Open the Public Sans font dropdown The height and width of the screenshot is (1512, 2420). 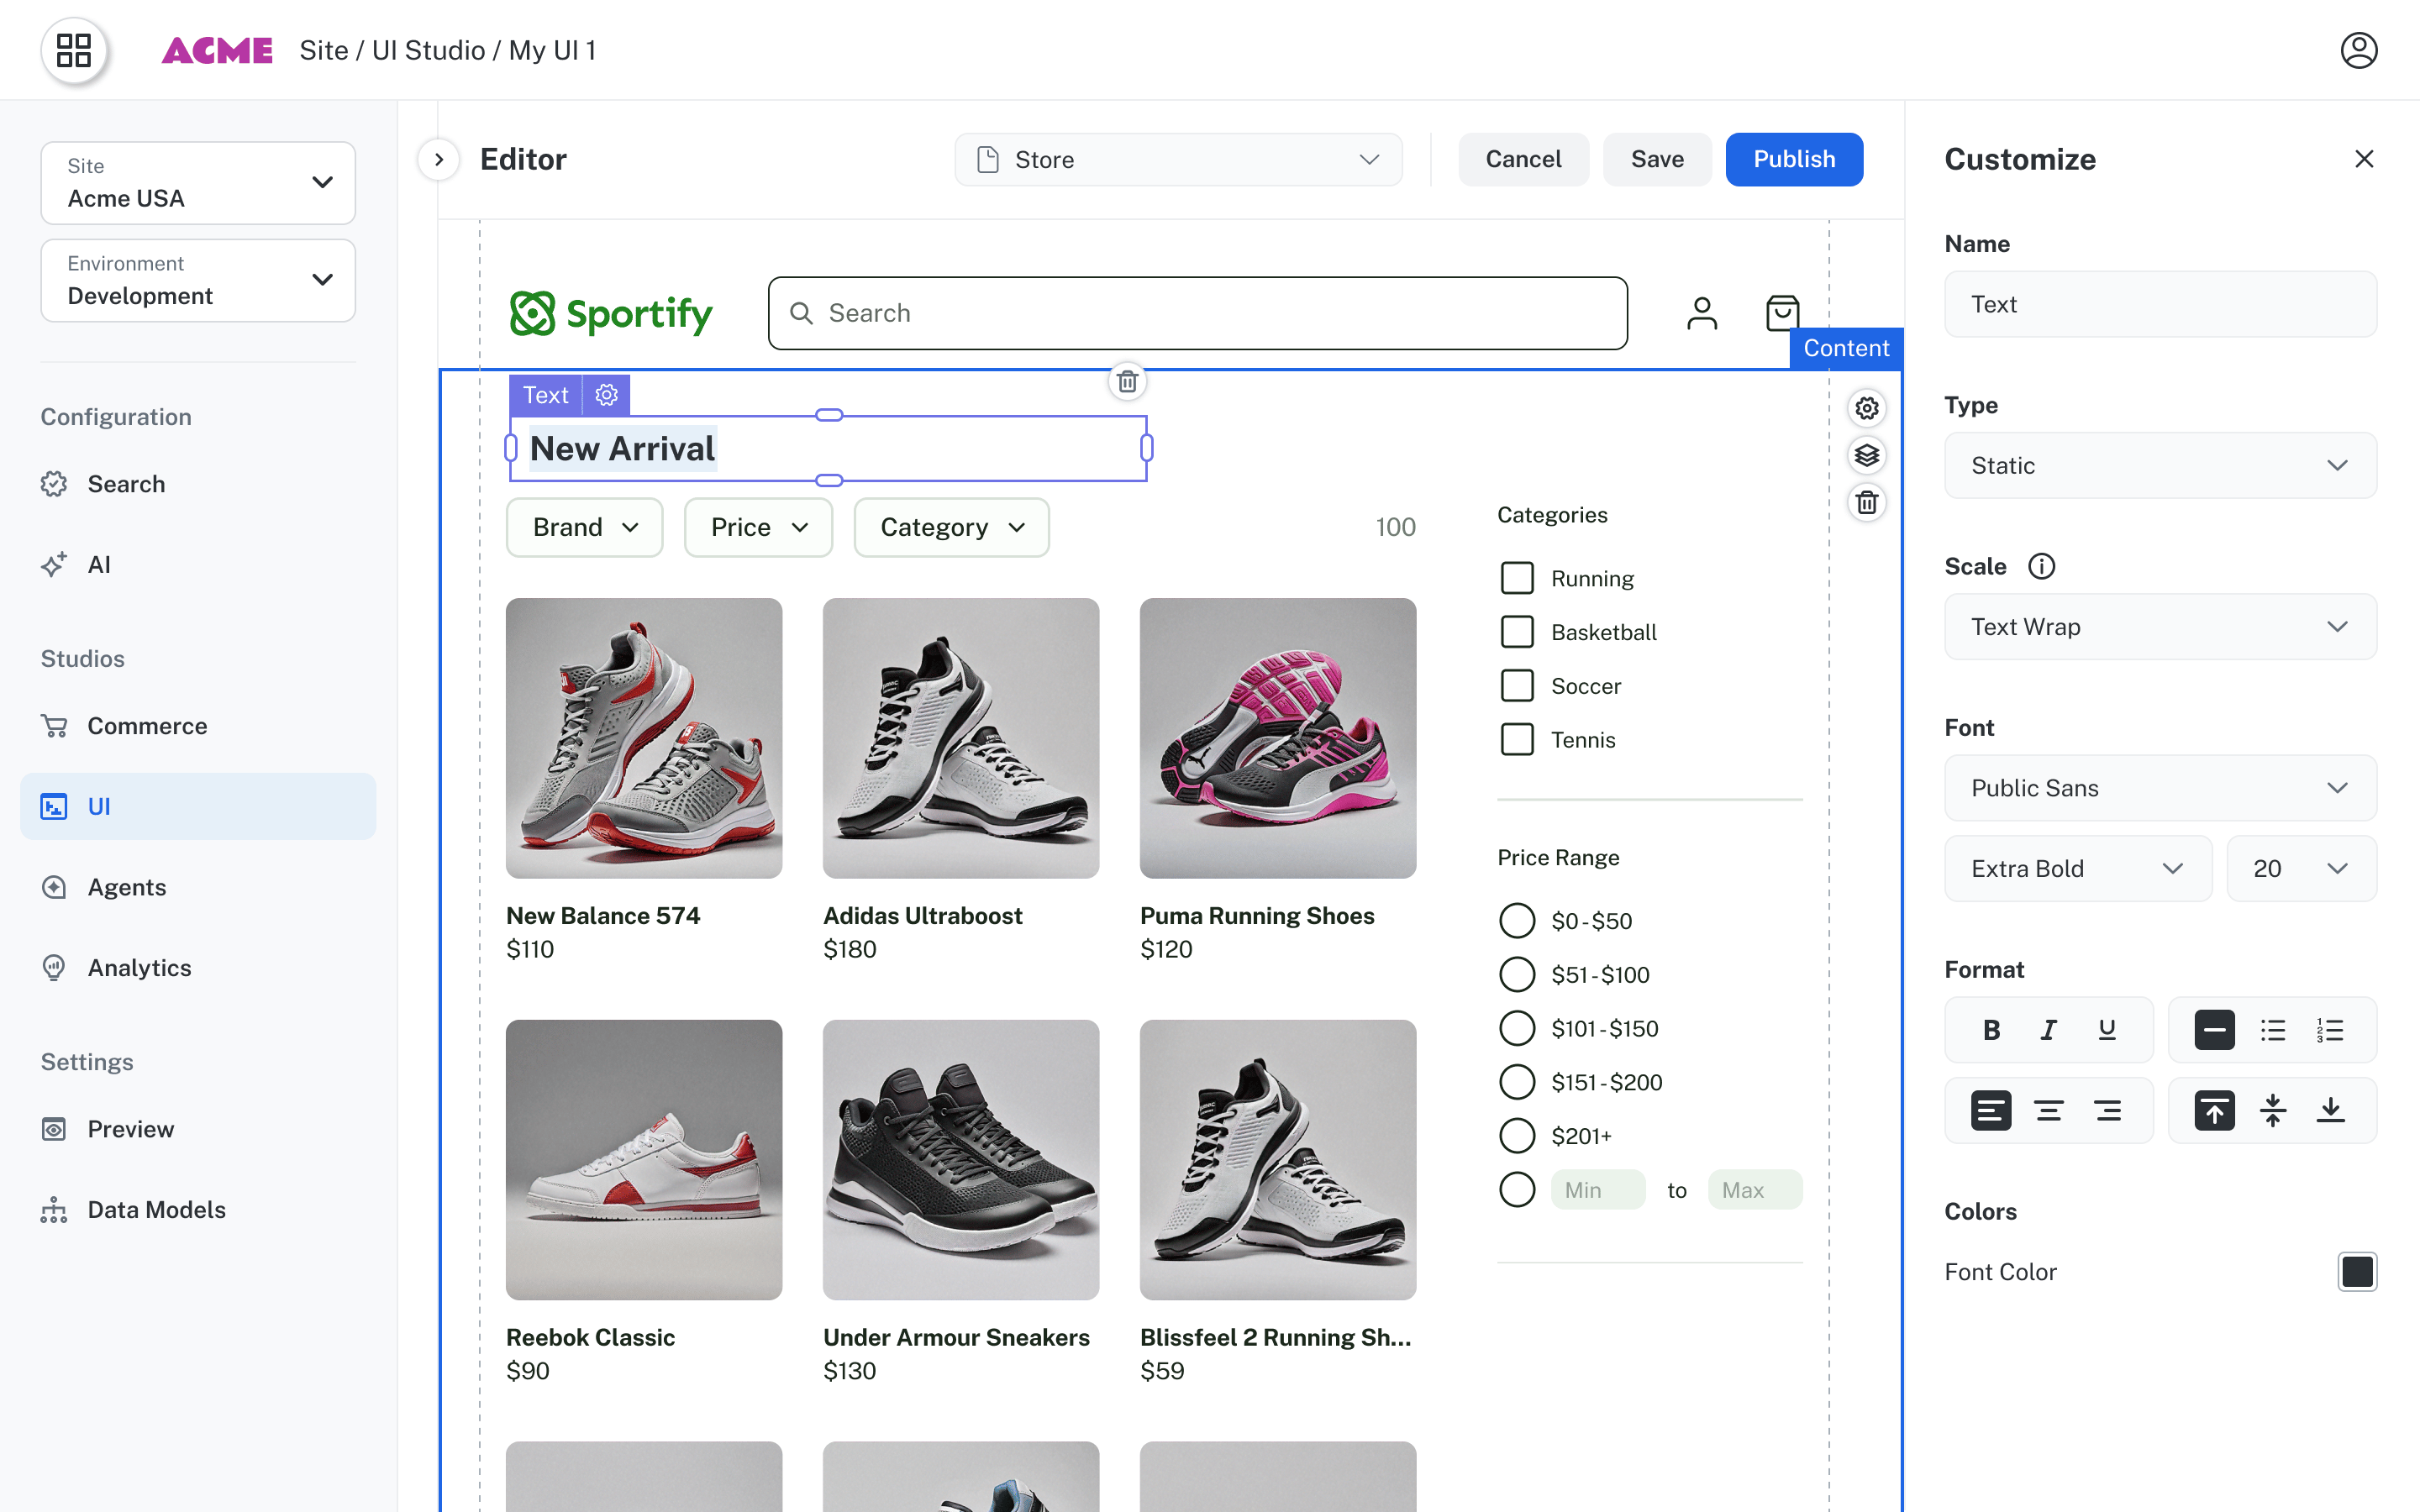2160,788
